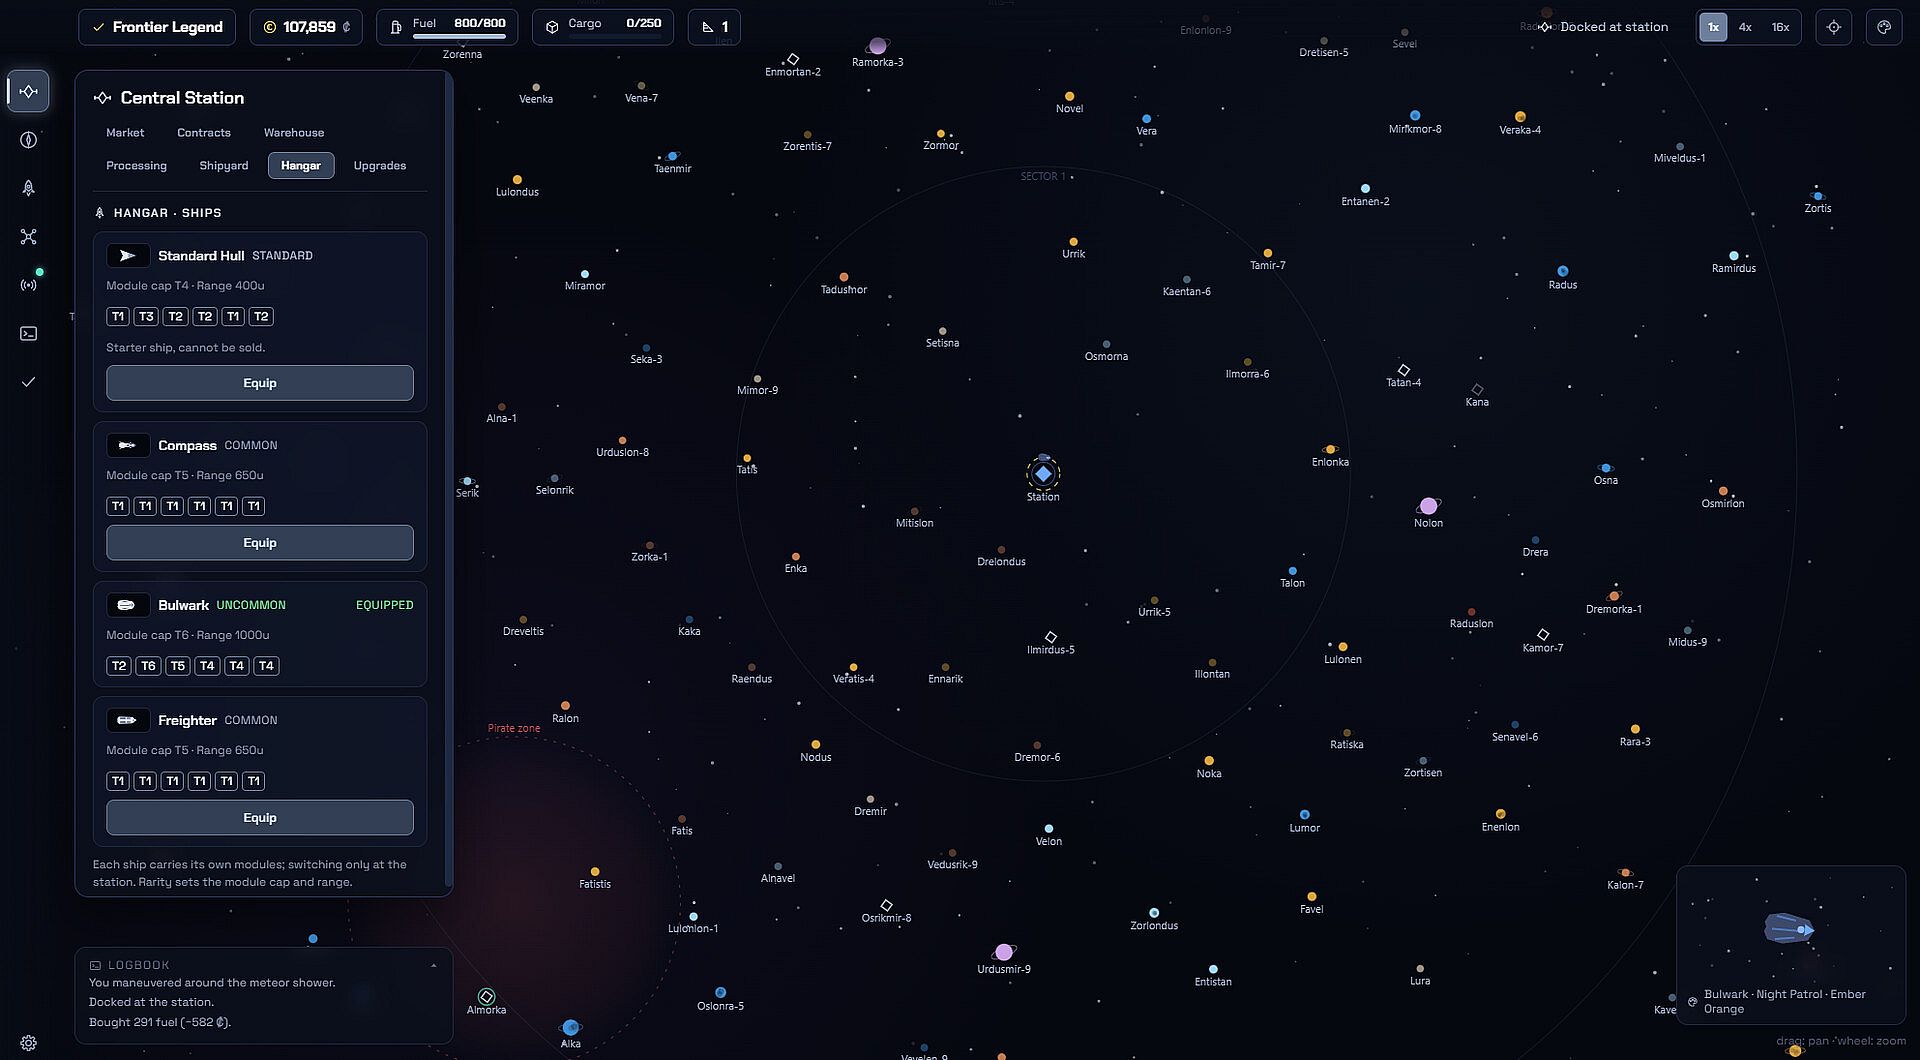Click the Standard Hull ship icon
The image size is (1920, 1060).
pos(128,256)
